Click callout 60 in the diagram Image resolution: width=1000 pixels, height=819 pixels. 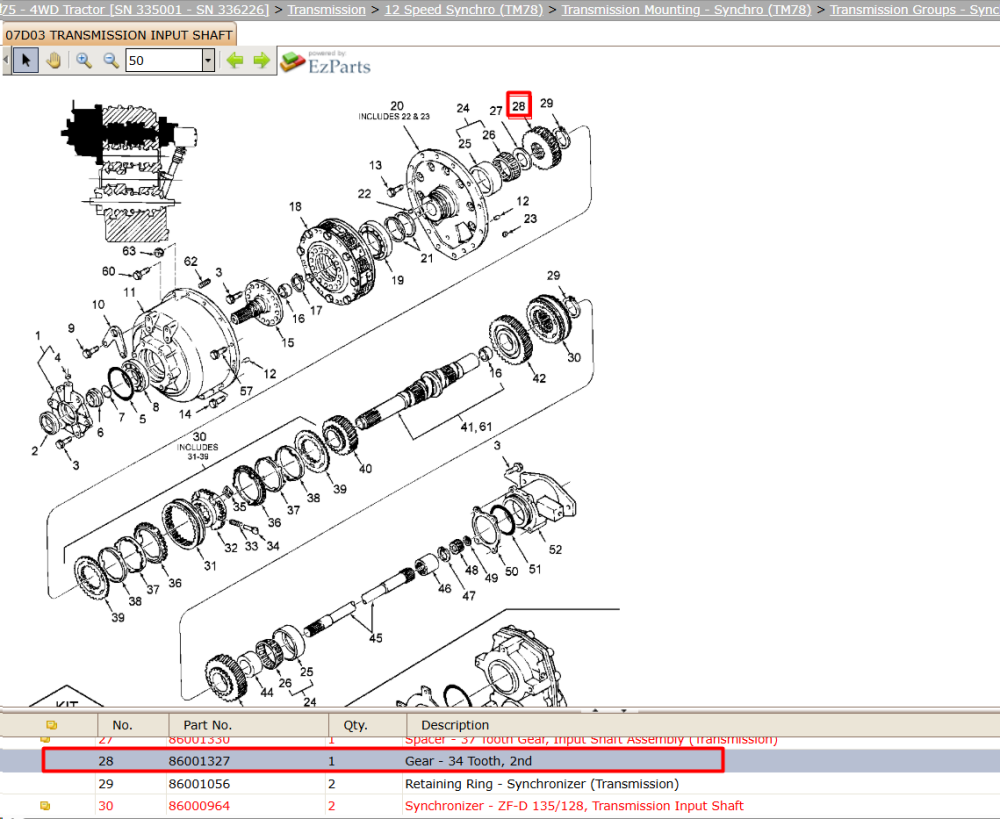(108, 271)
